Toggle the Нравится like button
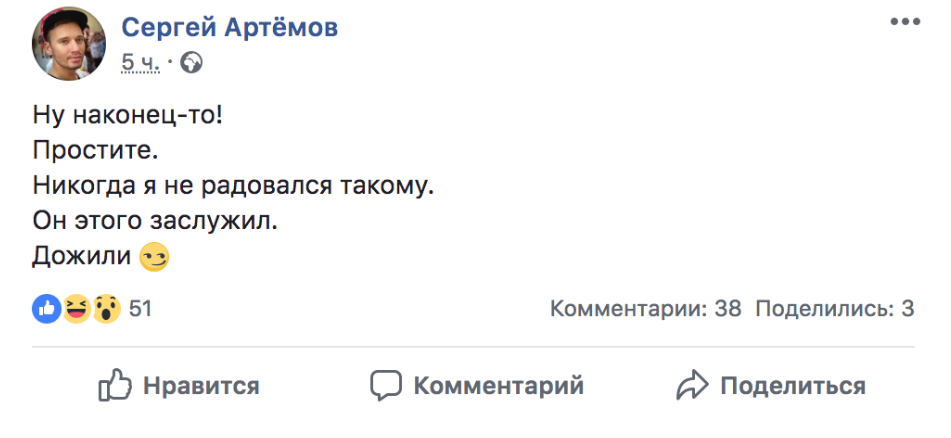Image resolution: width=951 pixels, height=438 pixels. [179, 386]
